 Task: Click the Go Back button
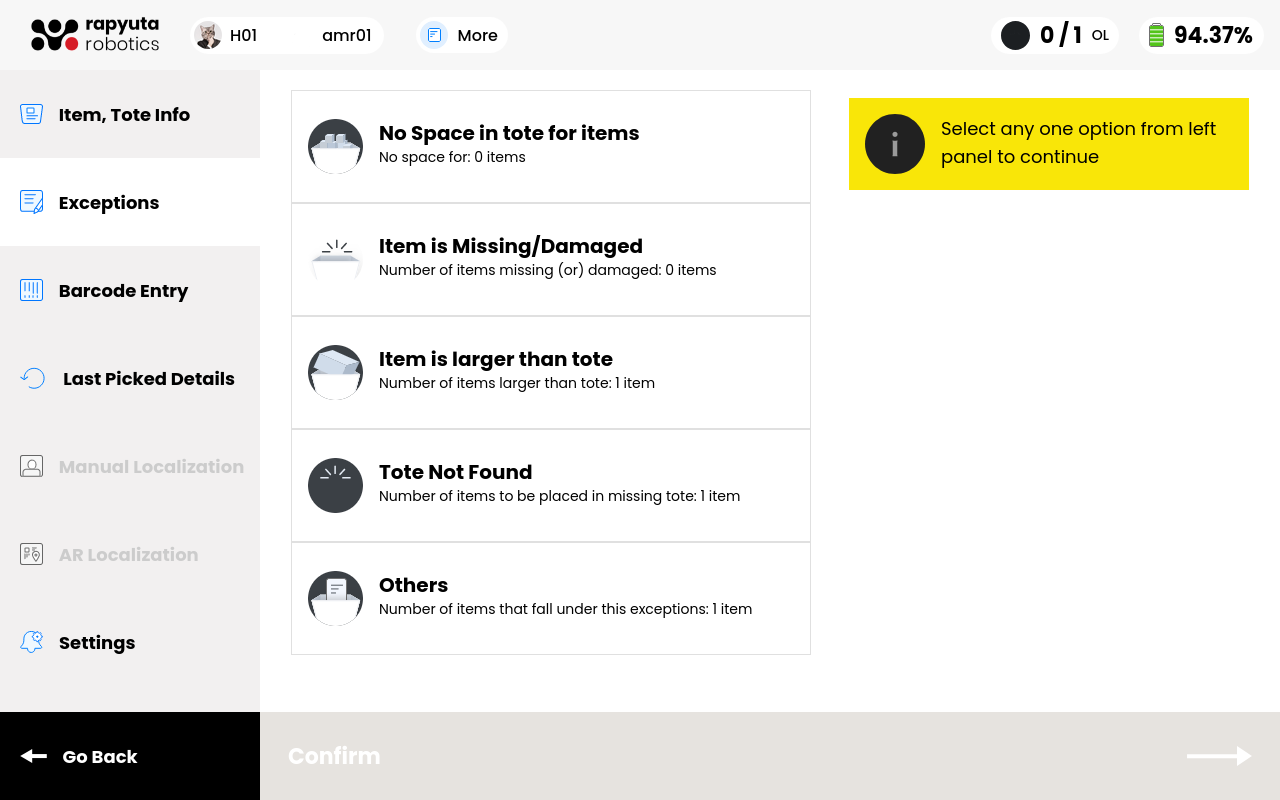click(130, 756)
